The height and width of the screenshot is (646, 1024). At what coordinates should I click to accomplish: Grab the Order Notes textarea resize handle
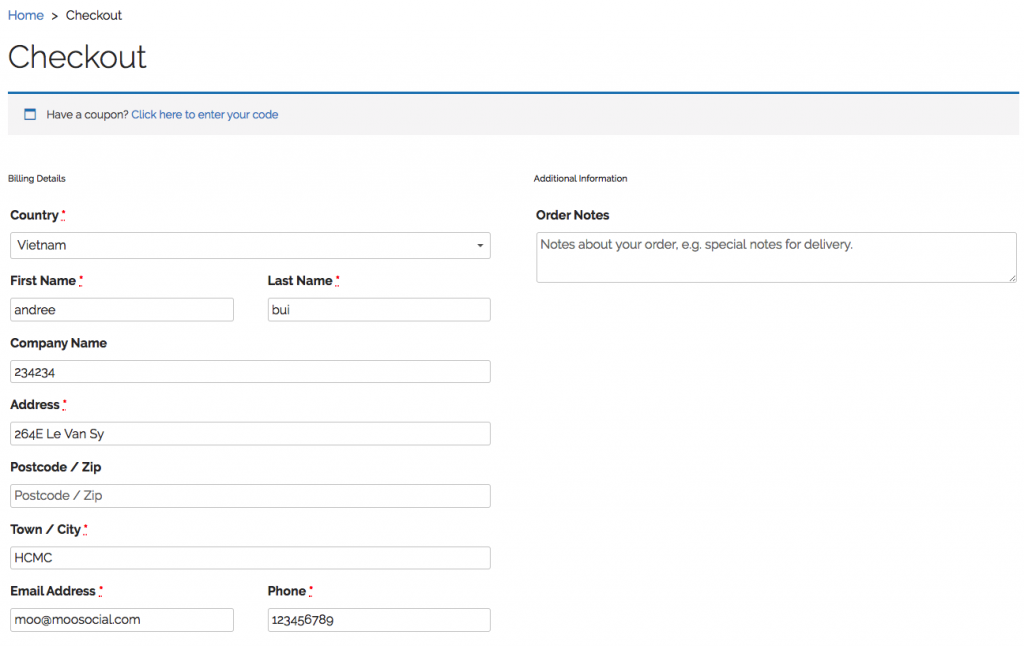point(1012,278)
